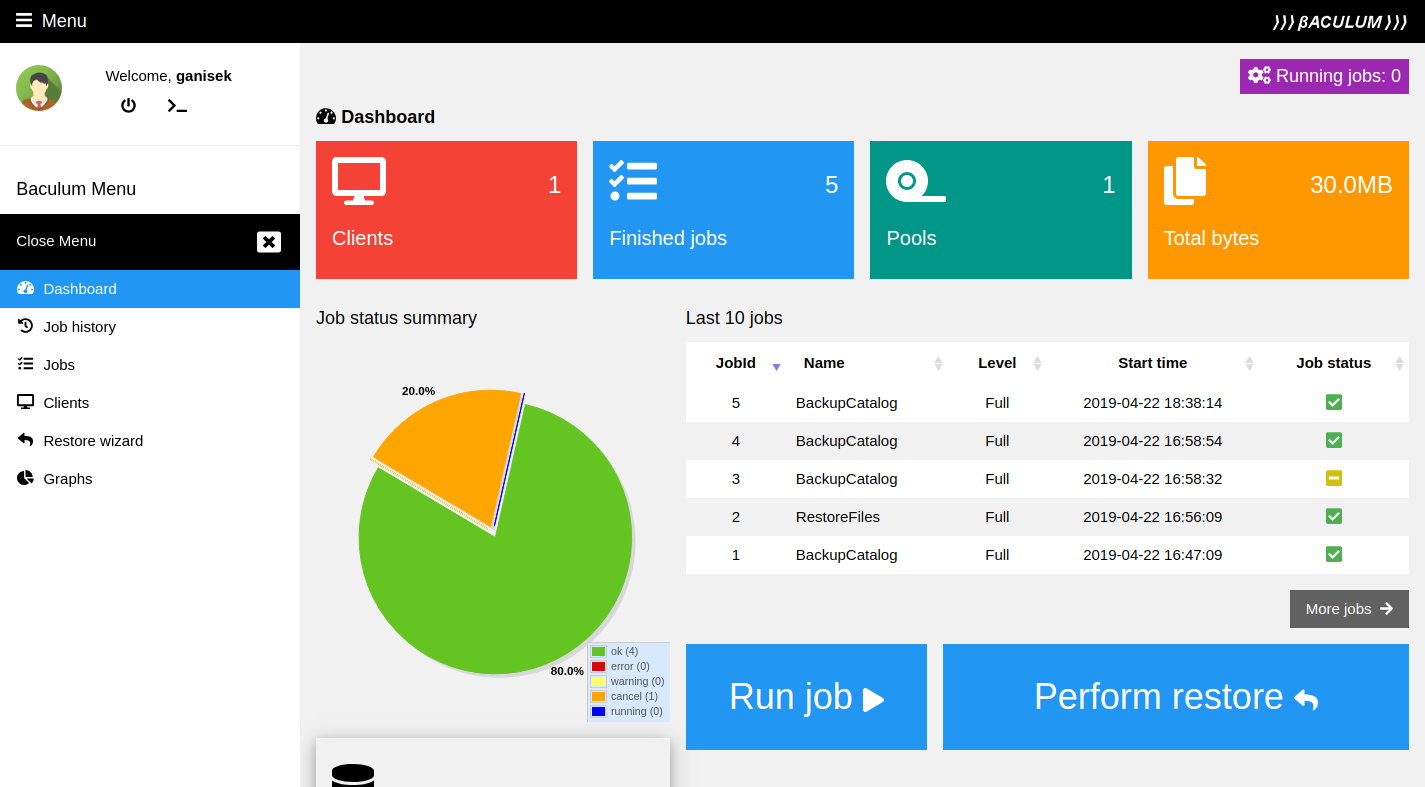The image size is (1425, 787).
Task: Click the Perform restore button
Action: (x=1176, y=697)
